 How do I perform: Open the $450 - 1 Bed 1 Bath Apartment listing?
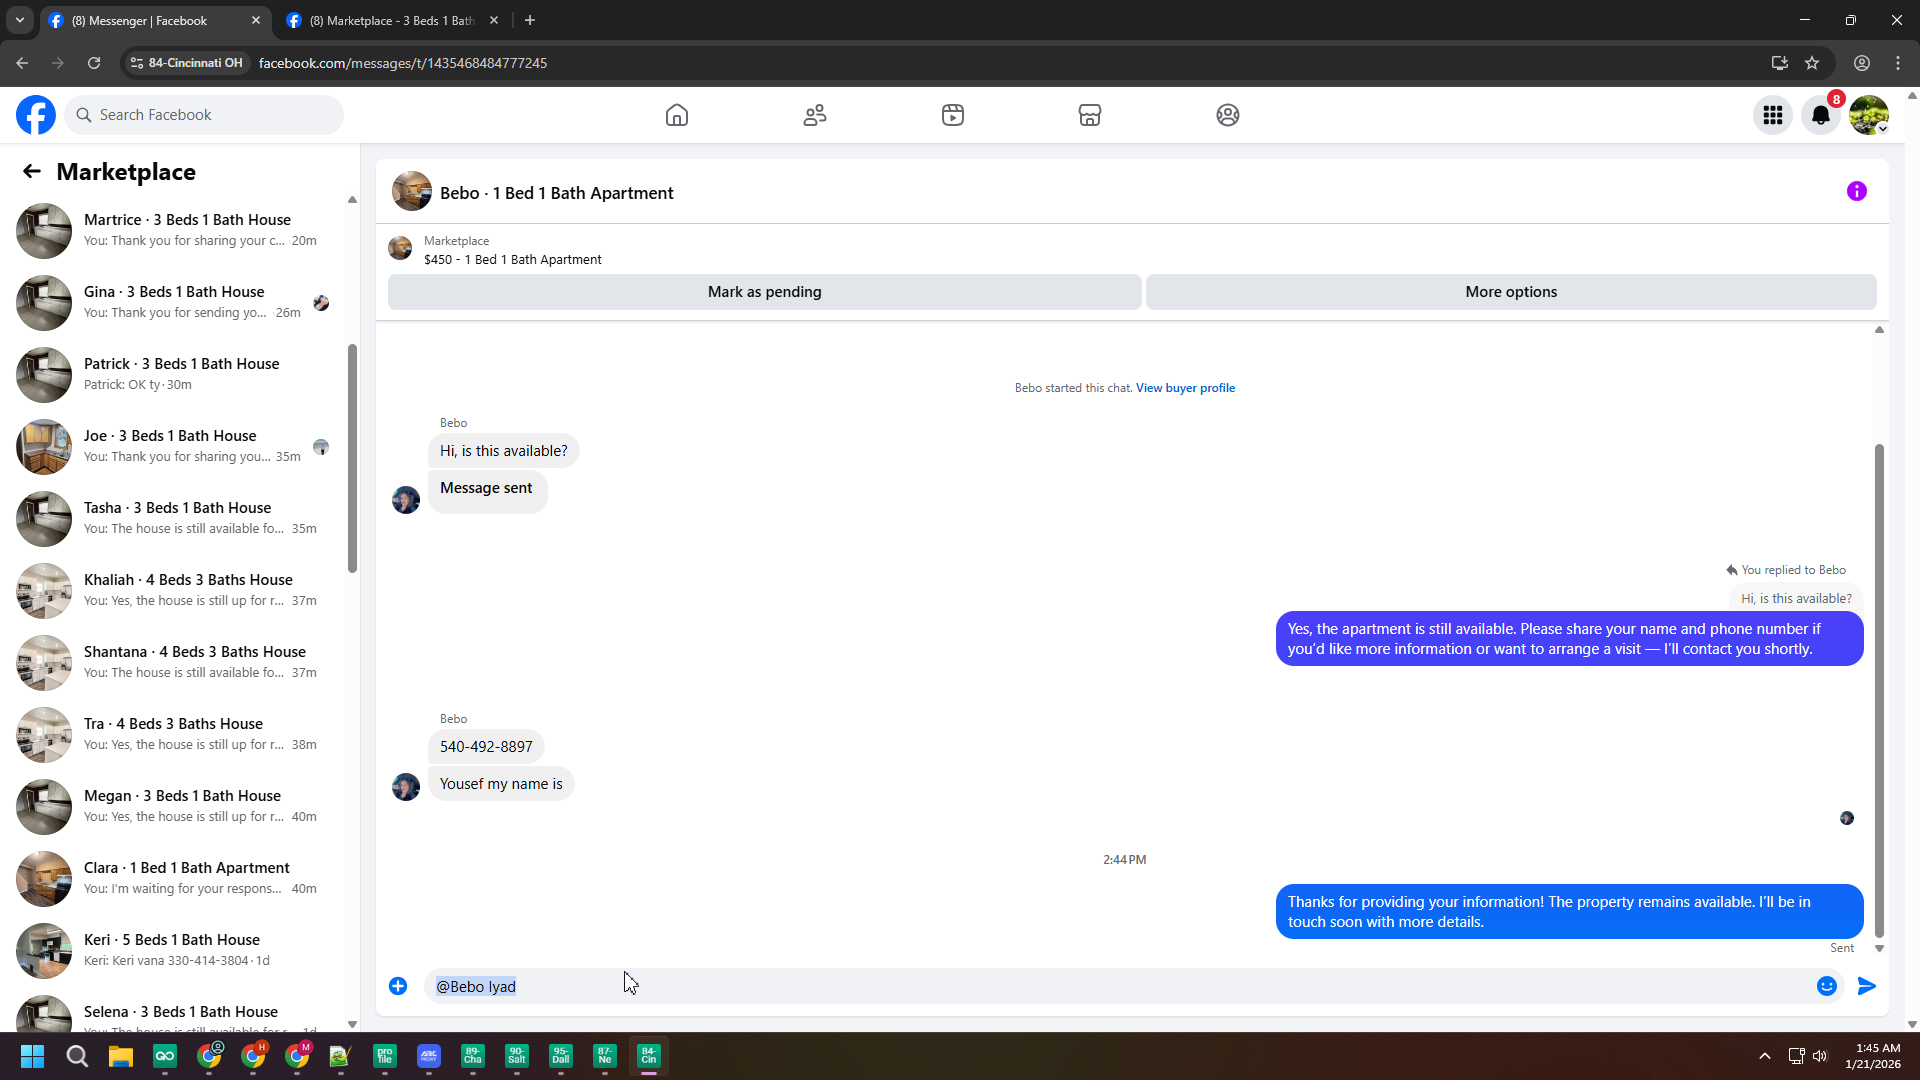click(x=513, y=259)
